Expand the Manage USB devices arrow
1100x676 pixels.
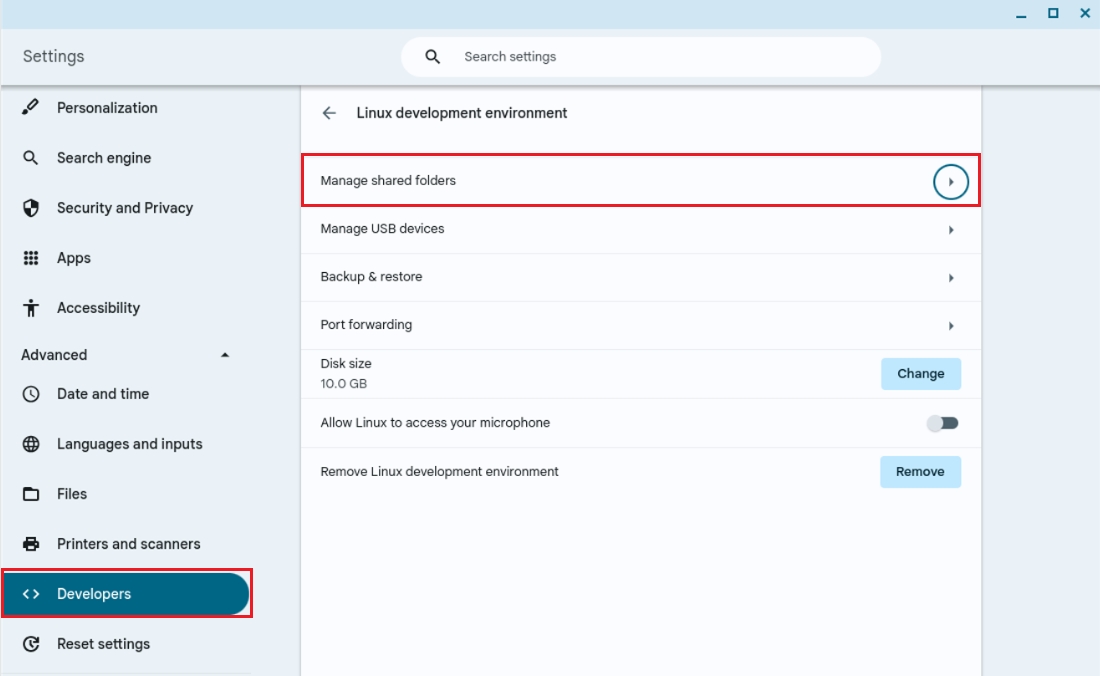(950, 230)
